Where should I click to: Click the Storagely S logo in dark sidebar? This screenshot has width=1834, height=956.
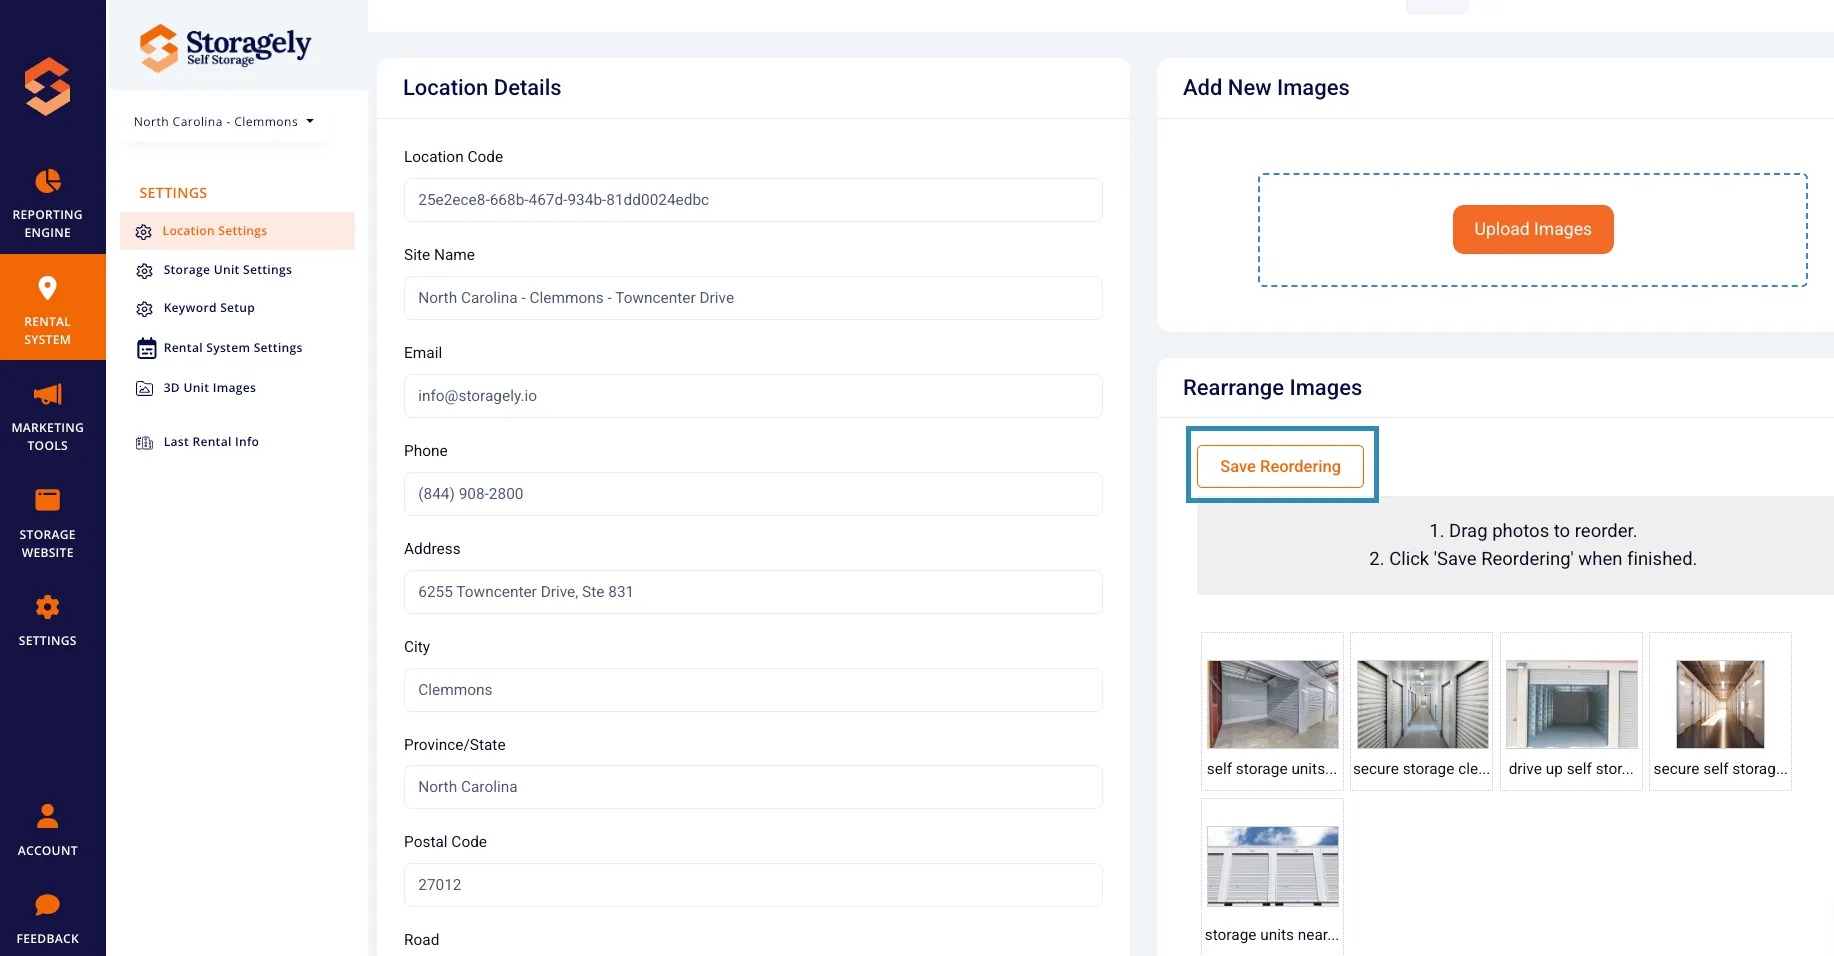(48, 86)
